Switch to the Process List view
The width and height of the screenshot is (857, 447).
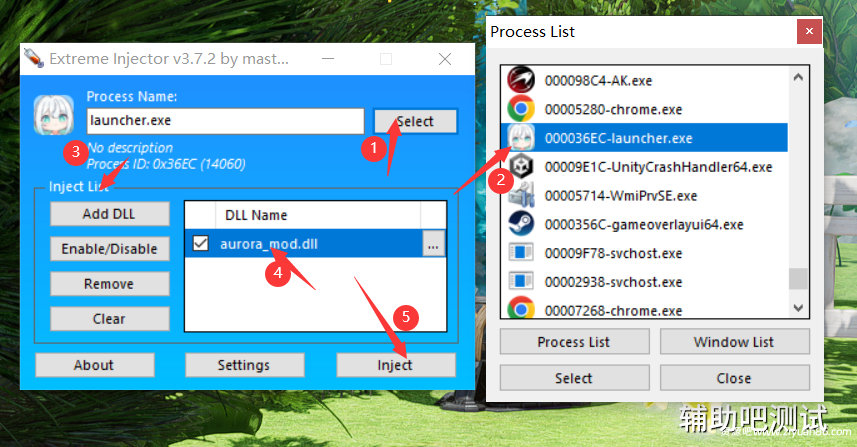click(573, 342)
